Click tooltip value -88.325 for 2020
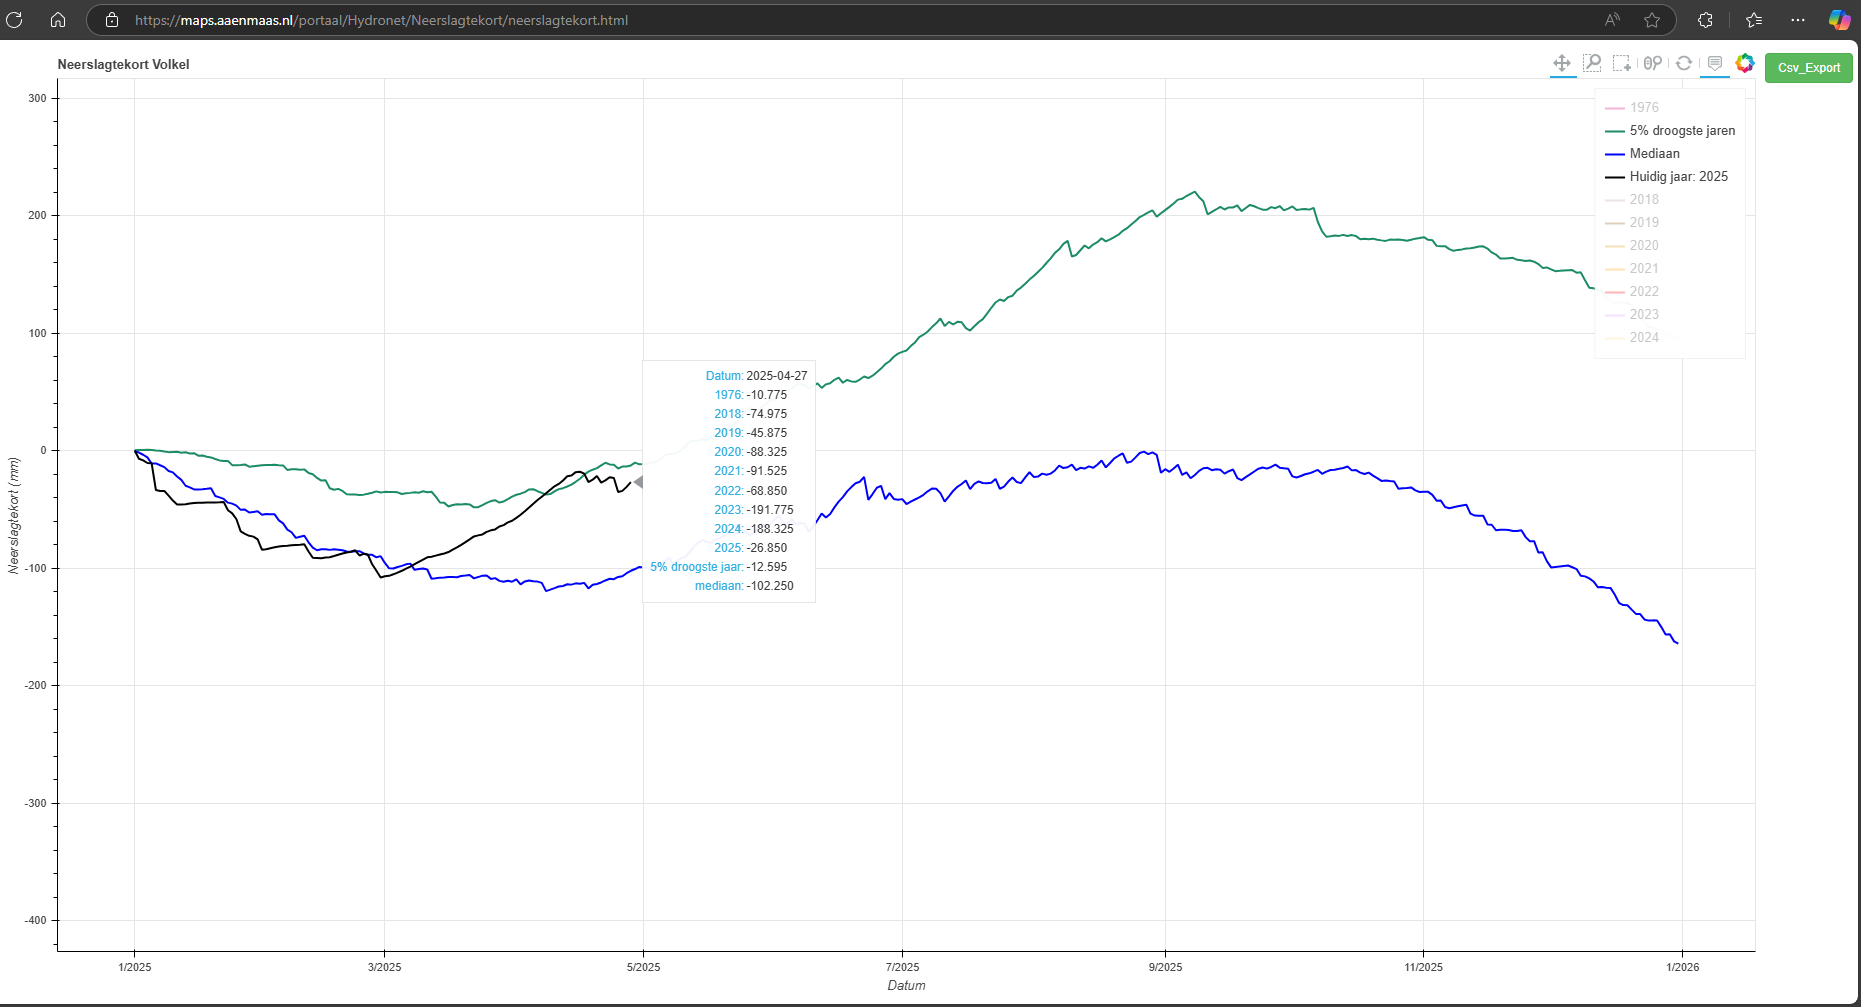The height and width of the screenshot is (1007, 1861). (767, 452)
